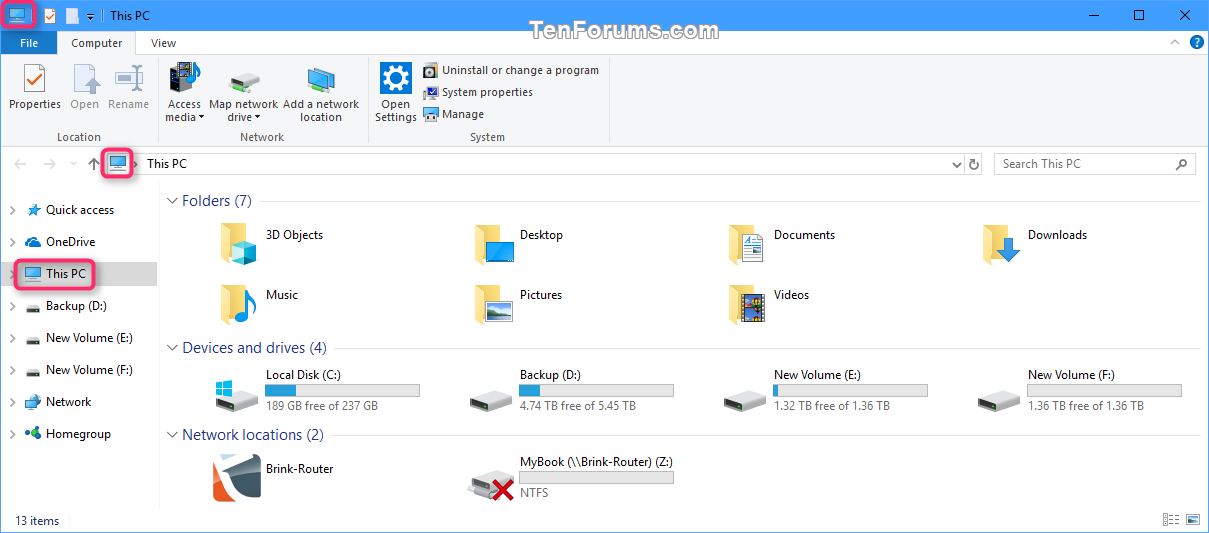
Task: Click Uninstall or change a program
Action: pos(511,70)
